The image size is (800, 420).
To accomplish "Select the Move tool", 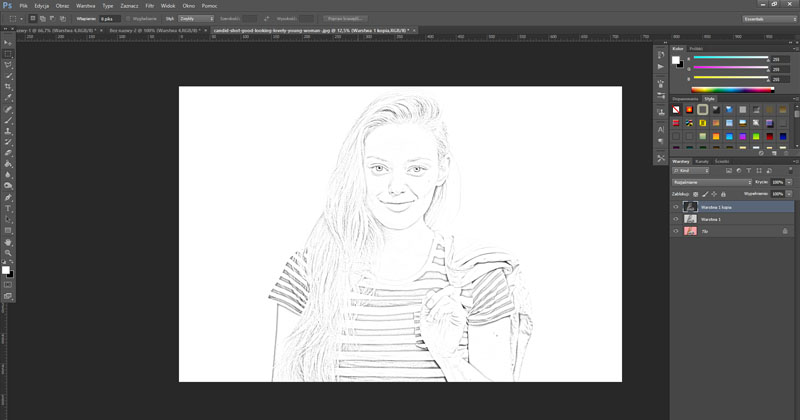I will (x=9, y=42).
